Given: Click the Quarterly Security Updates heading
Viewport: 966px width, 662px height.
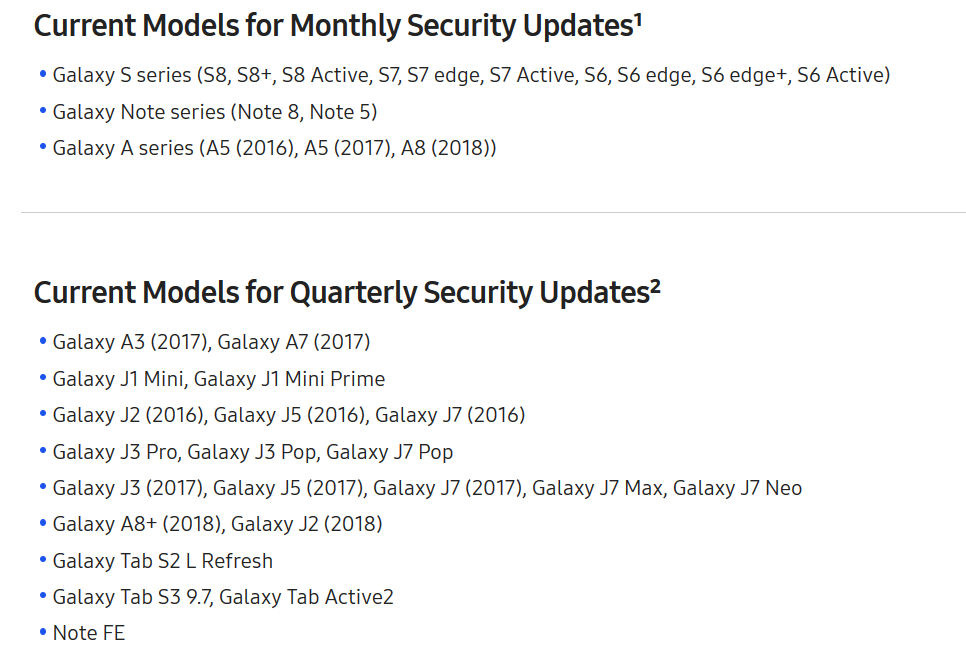Looking at the screenshot, I should (x=340, y=292).
